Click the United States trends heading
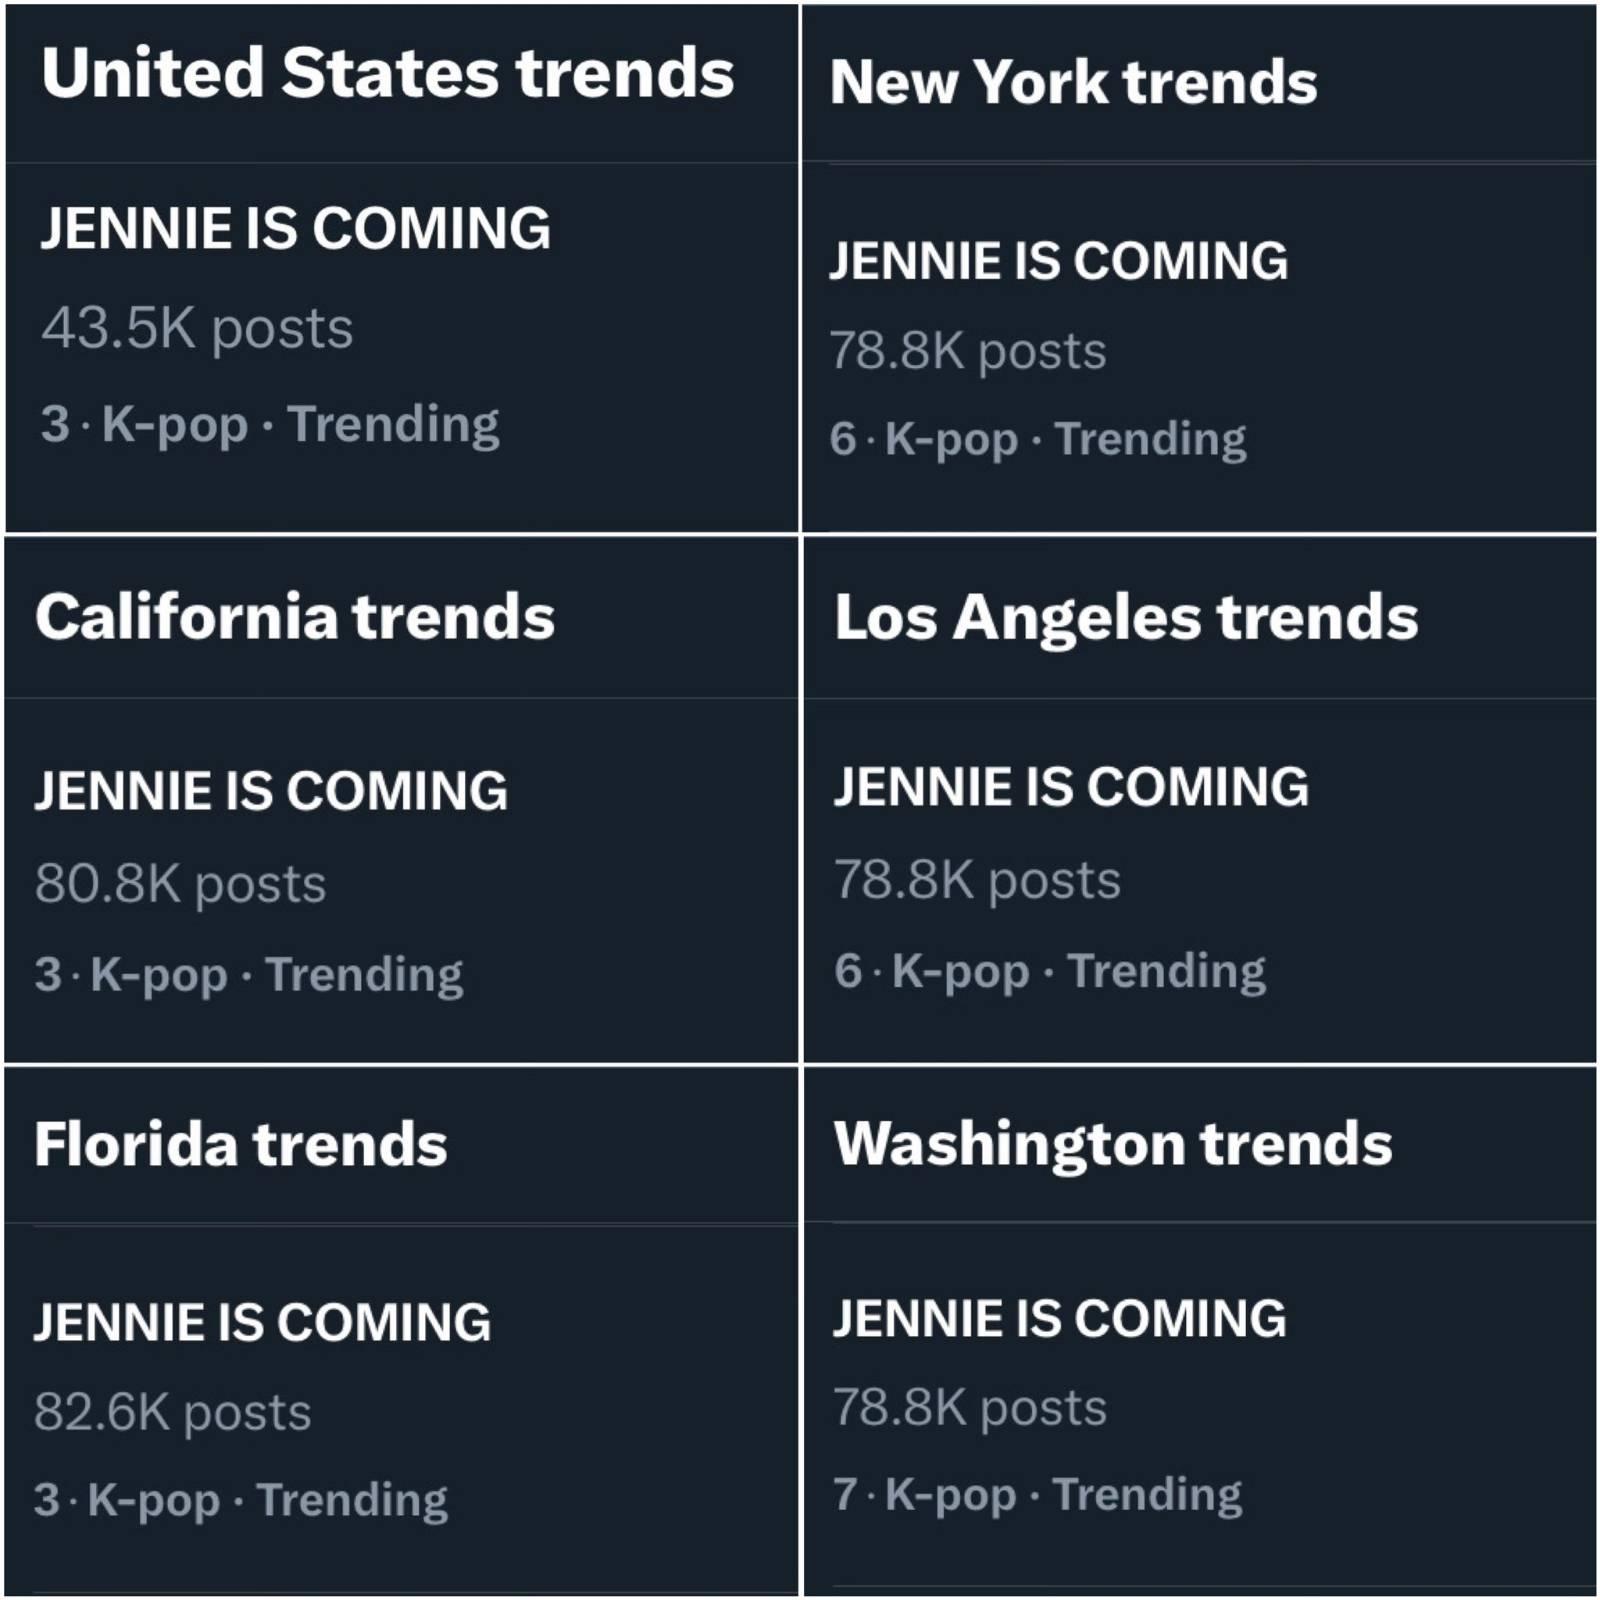Viewport: 1600px width, 1600px height. (x=388, y=74)
